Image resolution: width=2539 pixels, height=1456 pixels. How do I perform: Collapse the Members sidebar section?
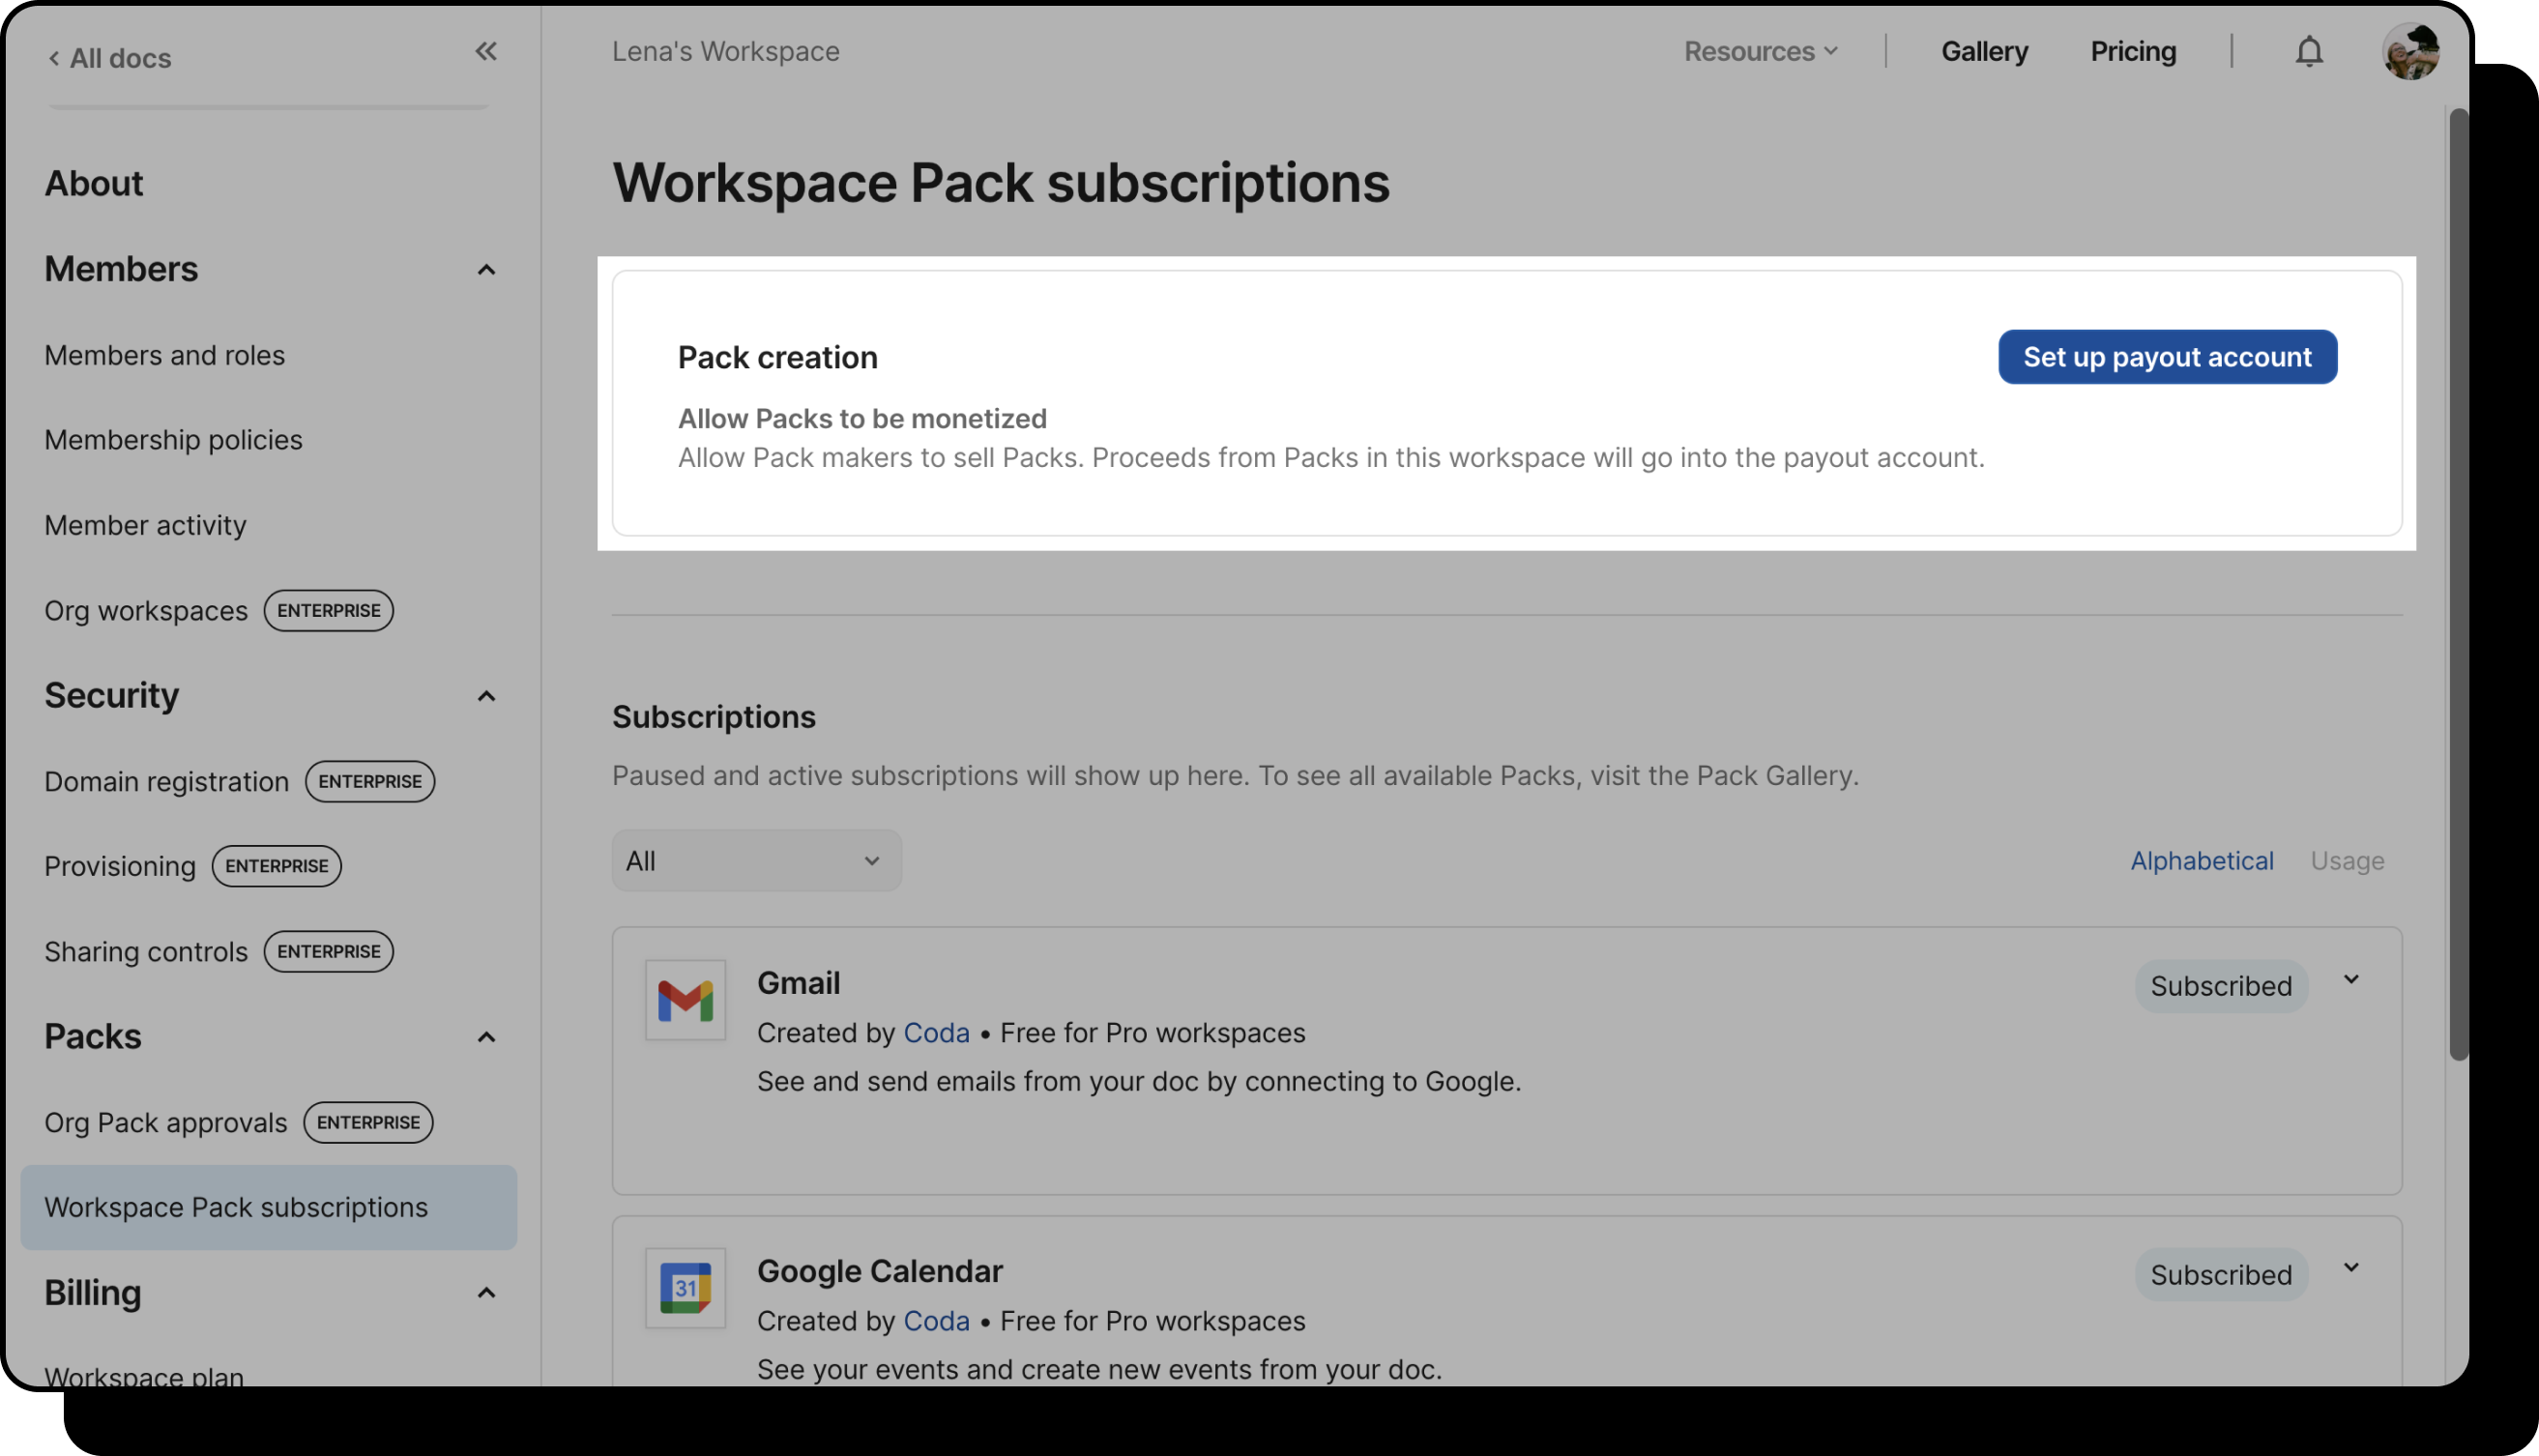click(x=486, y=270)
